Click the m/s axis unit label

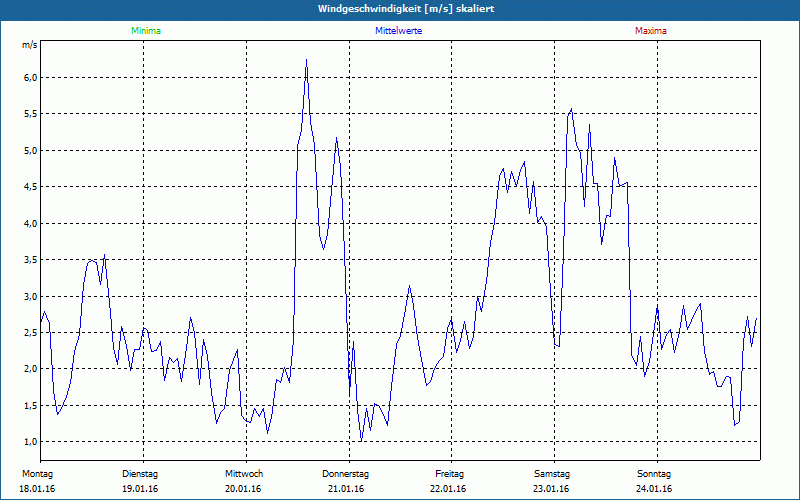tap(30, 45)
